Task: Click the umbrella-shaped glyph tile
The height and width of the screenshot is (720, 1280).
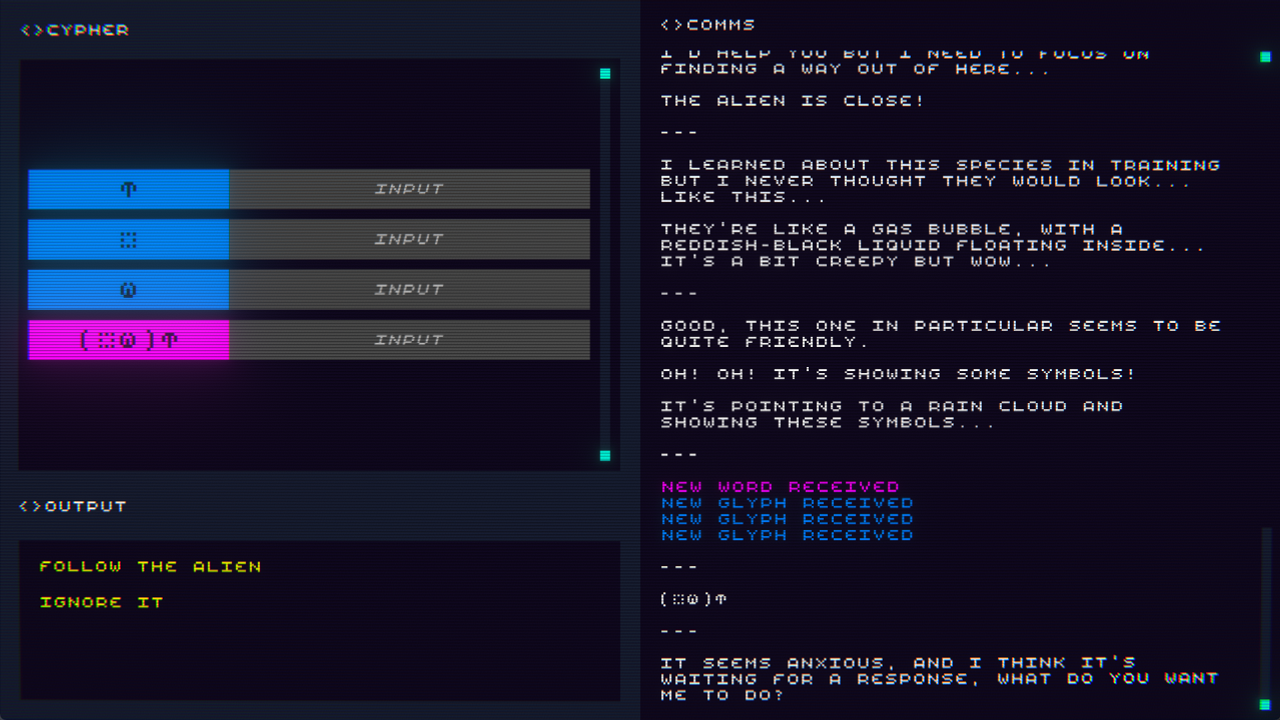Action: coord(129,189)
